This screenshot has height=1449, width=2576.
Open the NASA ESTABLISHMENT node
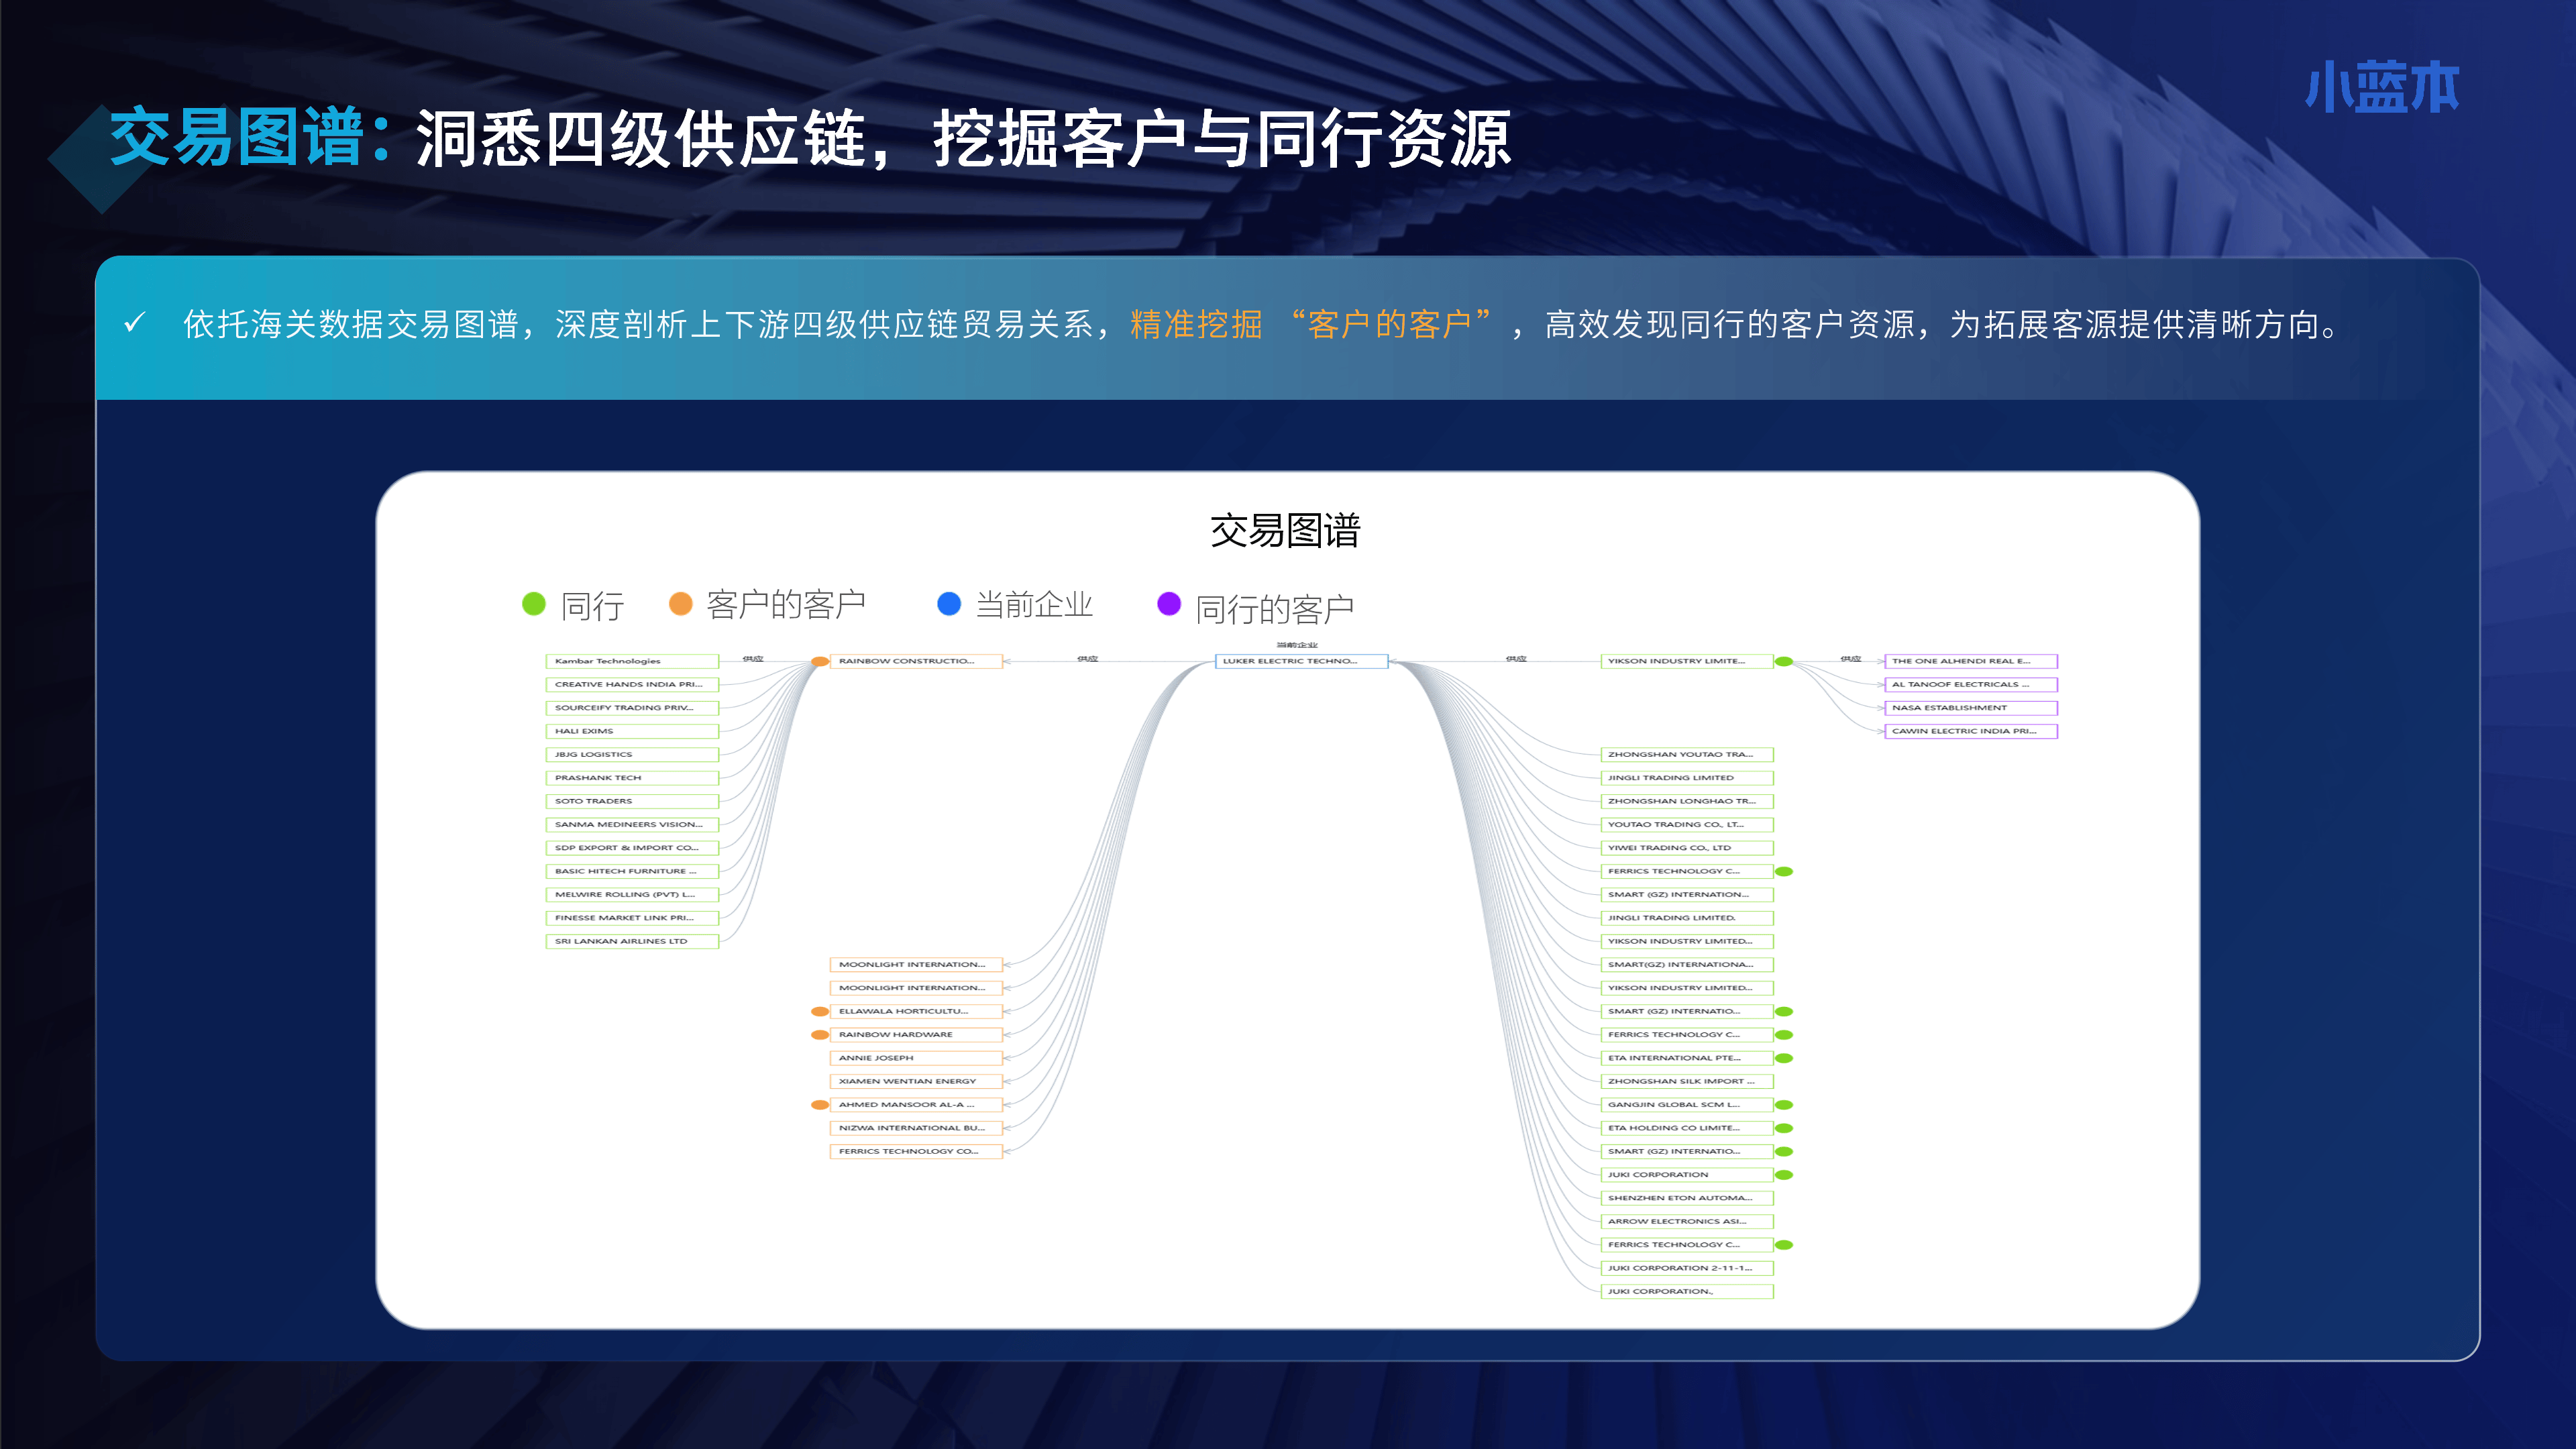(x=1970, y=708)
